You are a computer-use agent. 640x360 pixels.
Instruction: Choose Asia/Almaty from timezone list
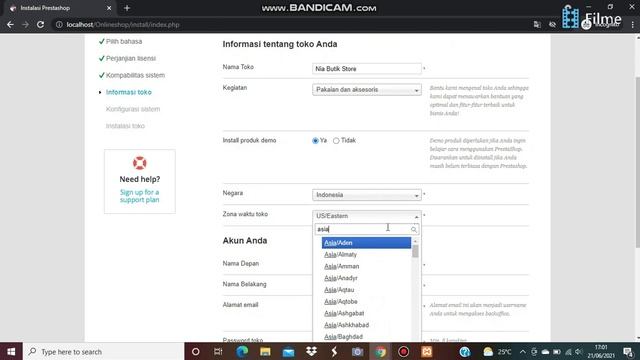366,255
